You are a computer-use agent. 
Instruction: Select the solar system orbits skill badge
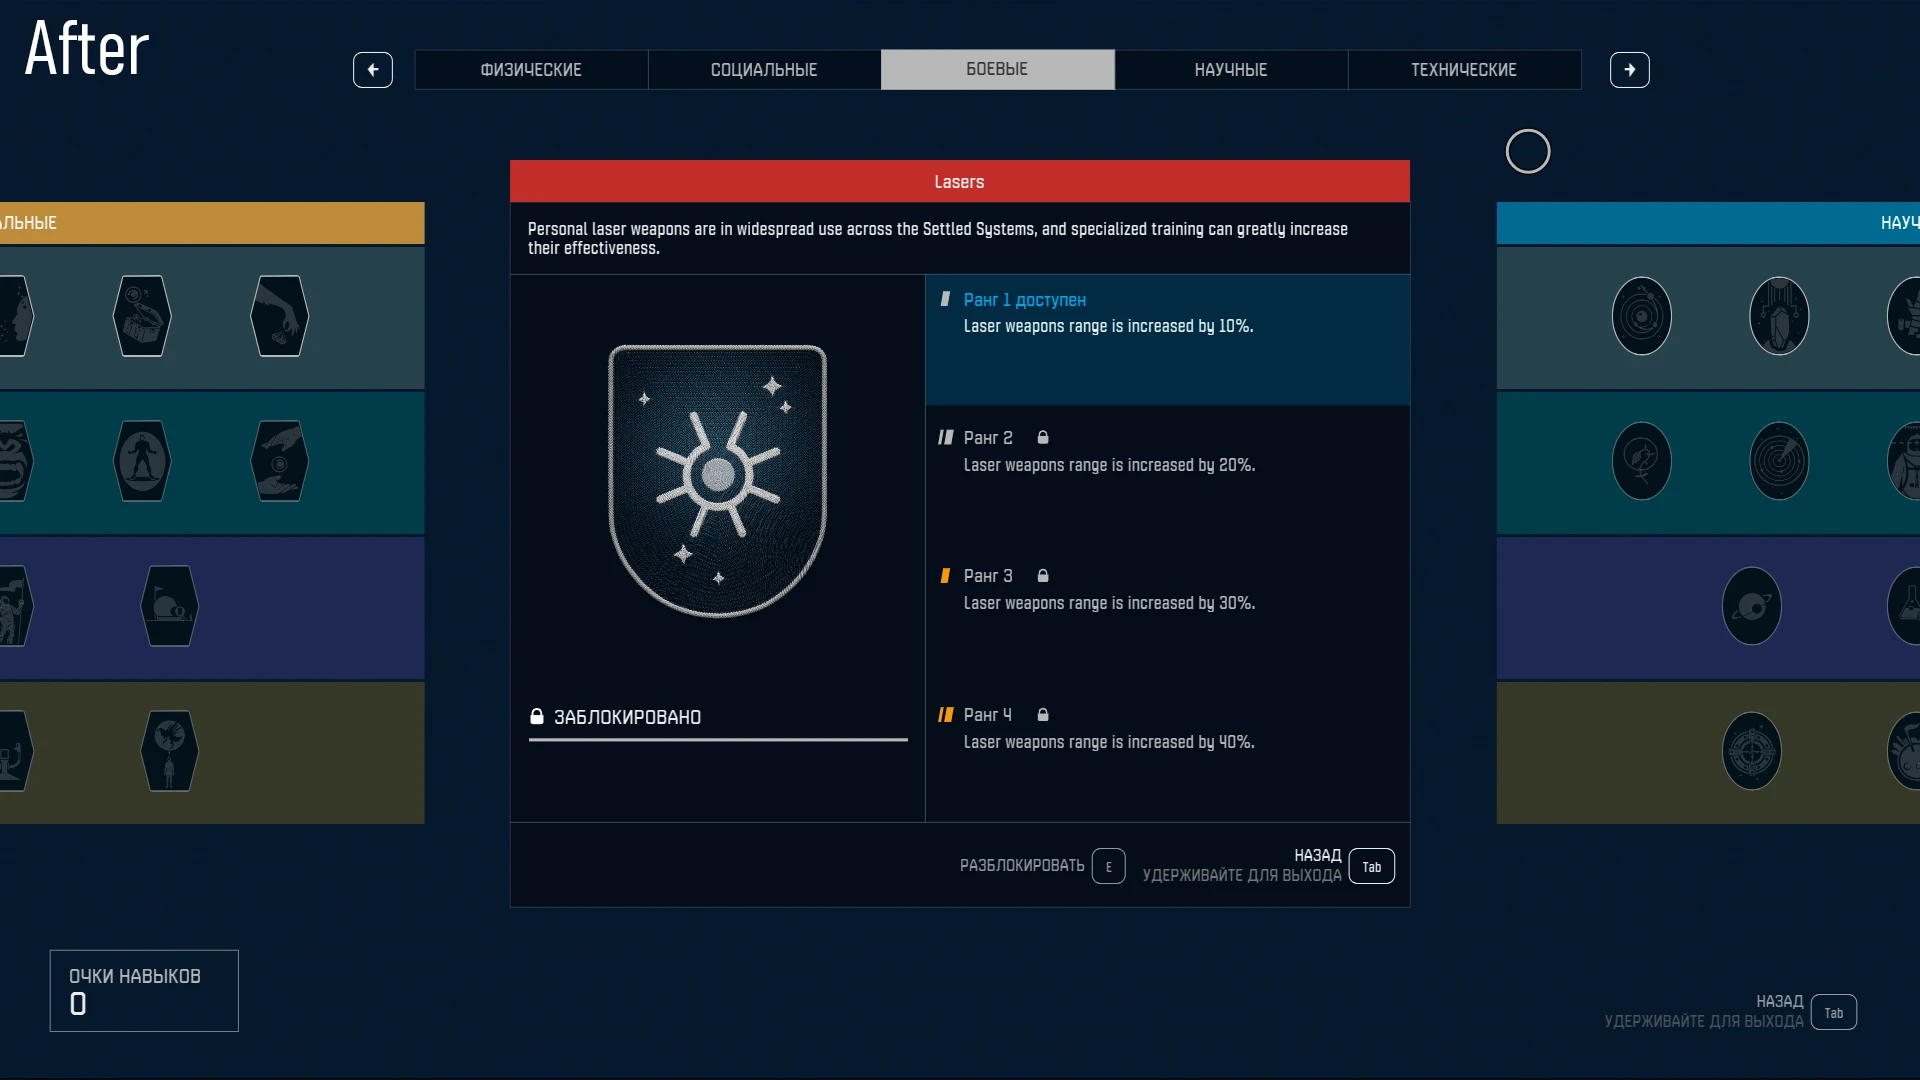1641,316
